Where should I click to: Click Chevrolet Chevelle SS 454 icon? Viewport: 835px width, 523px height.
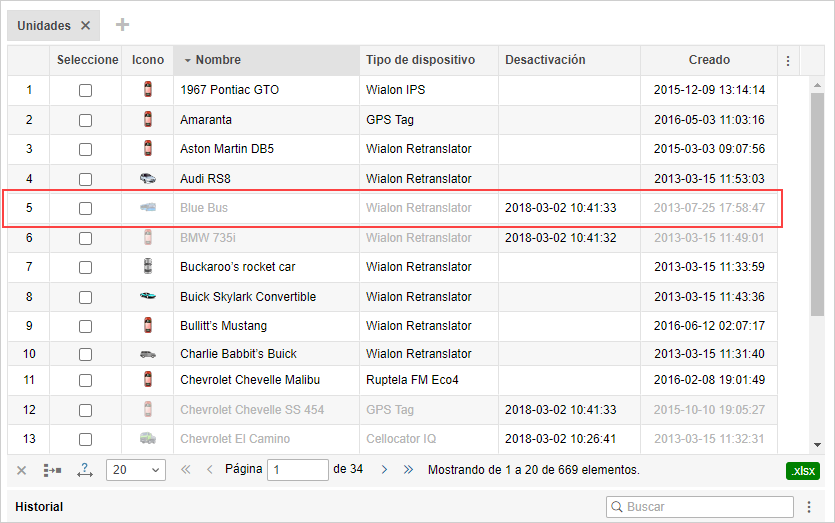(x=148, y=410)
